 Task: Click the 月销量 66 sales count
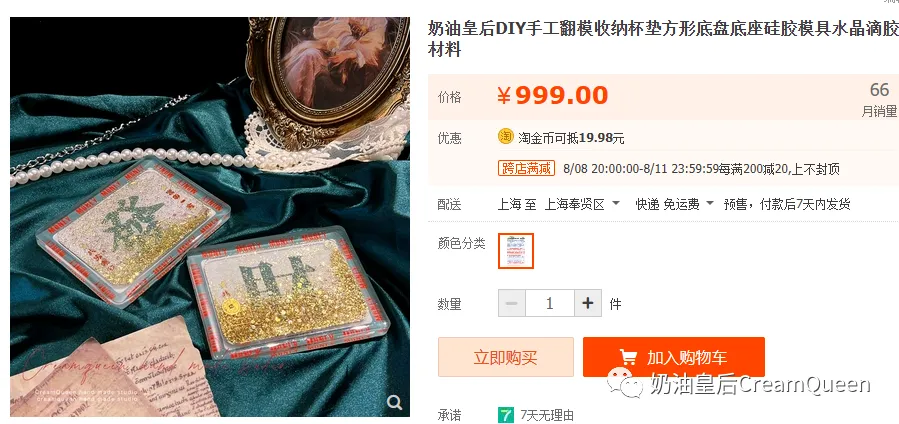[879, 100]
